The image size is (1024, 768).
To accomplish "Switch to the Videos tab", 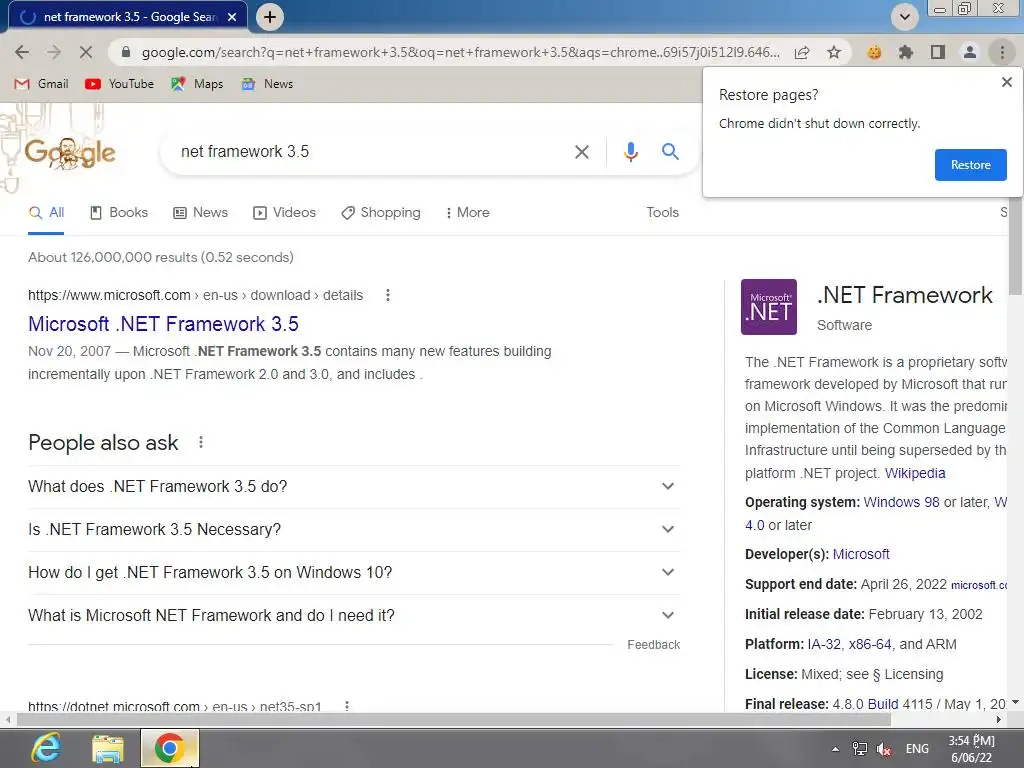I will pos(284,213).
